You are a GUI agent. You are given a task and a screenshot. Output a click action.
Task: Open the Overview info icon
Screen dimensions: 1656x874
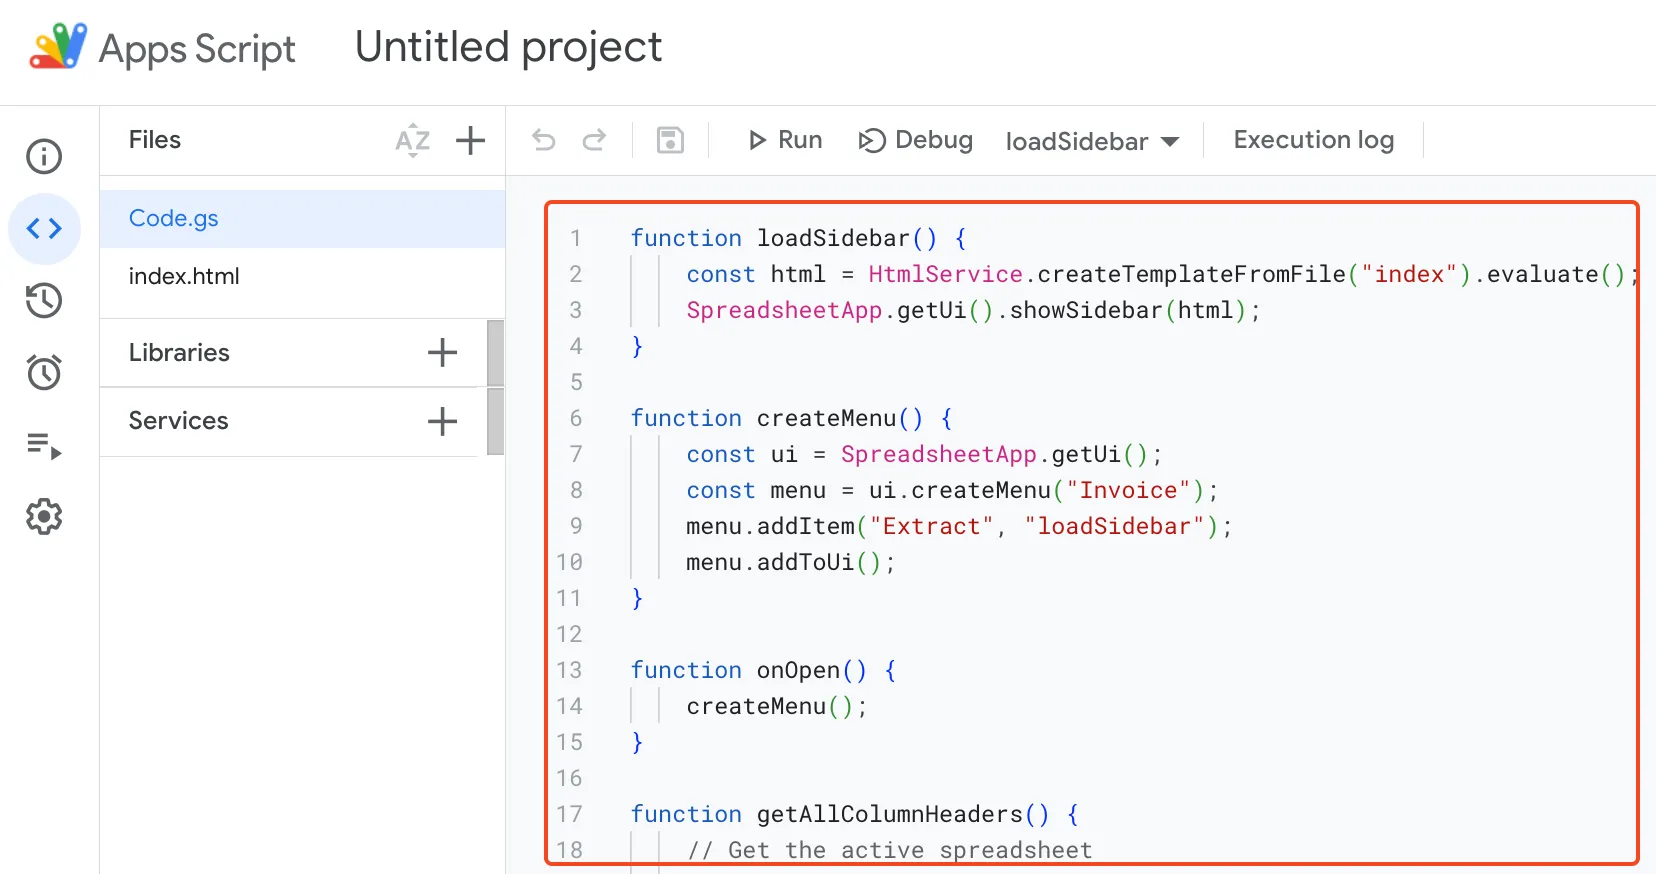coord(44,156)
